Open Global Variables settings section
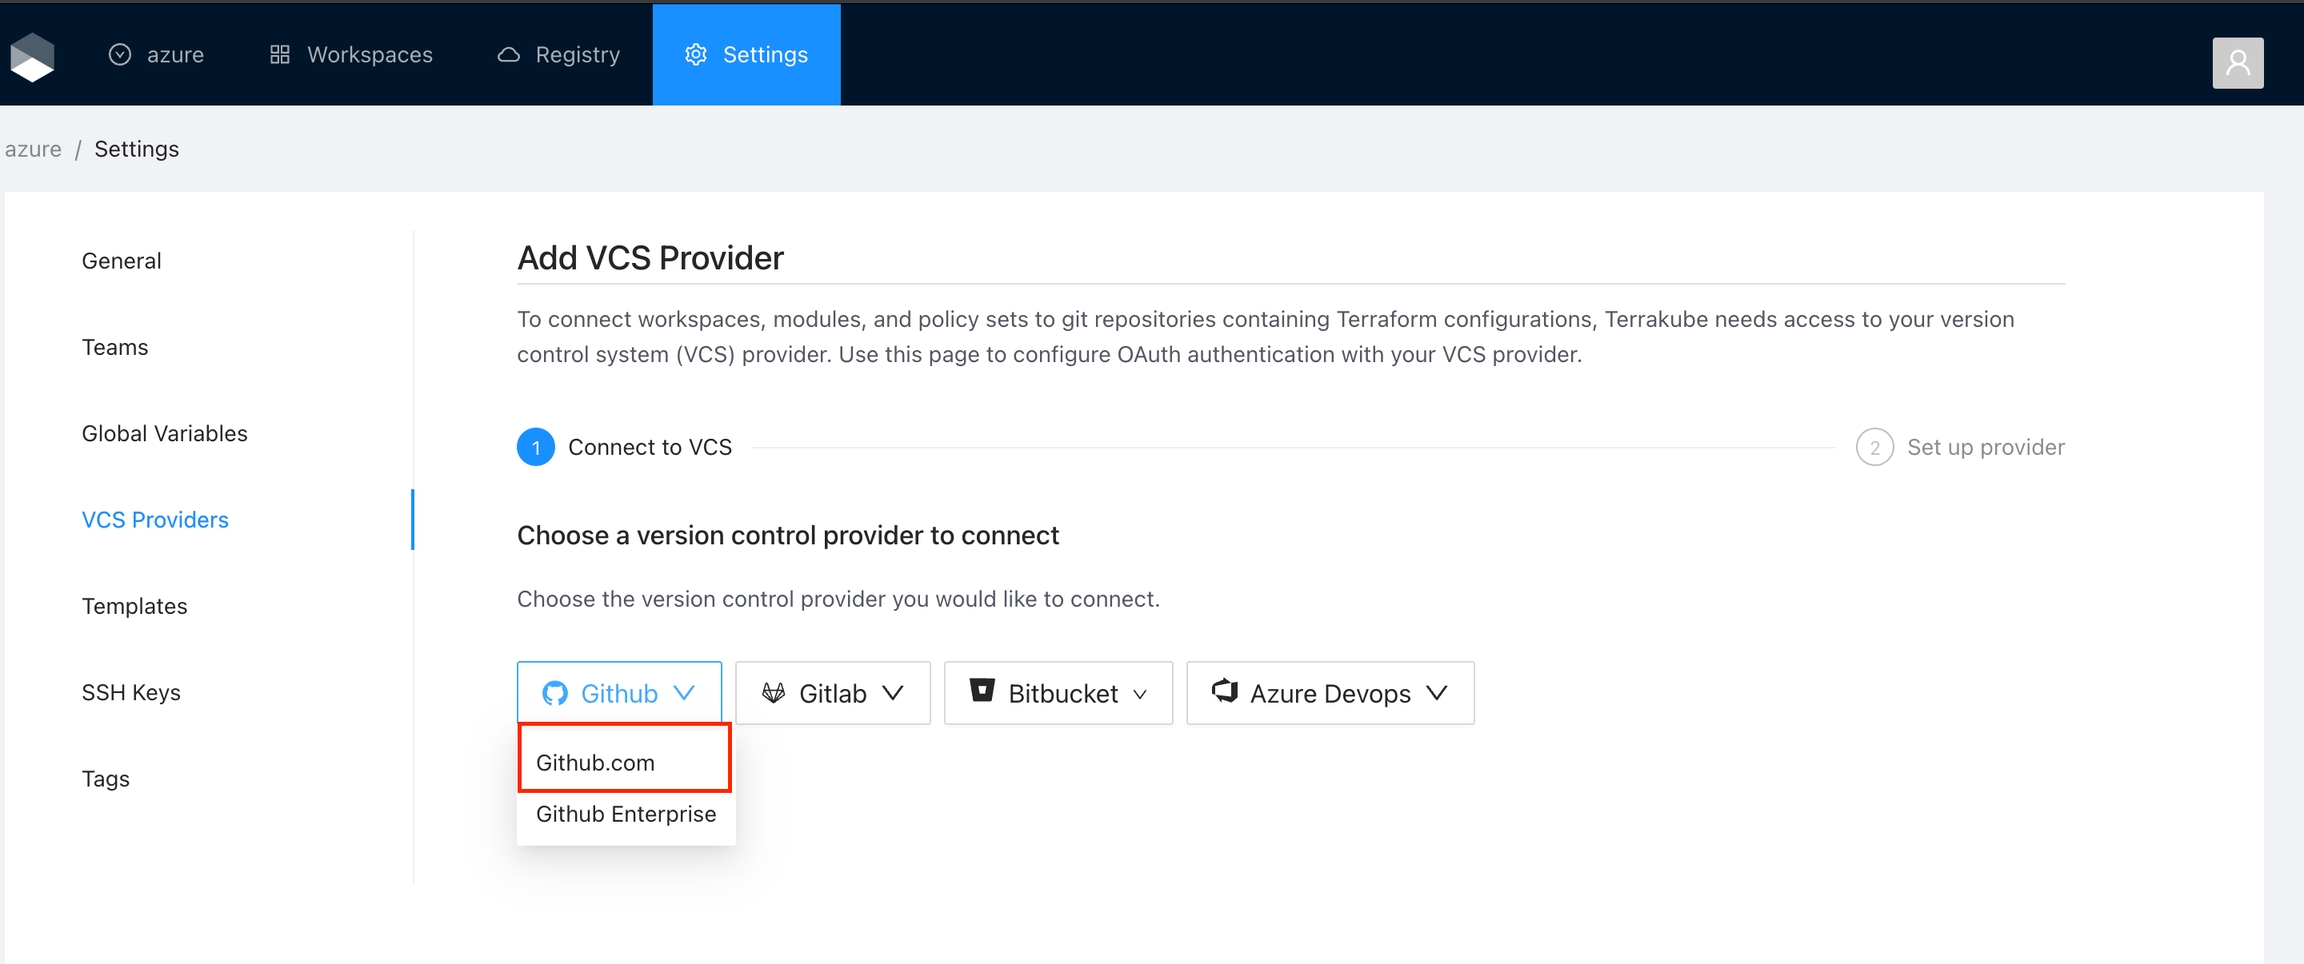This screenshot has width=2304, height=964. (x=165, y=433)
